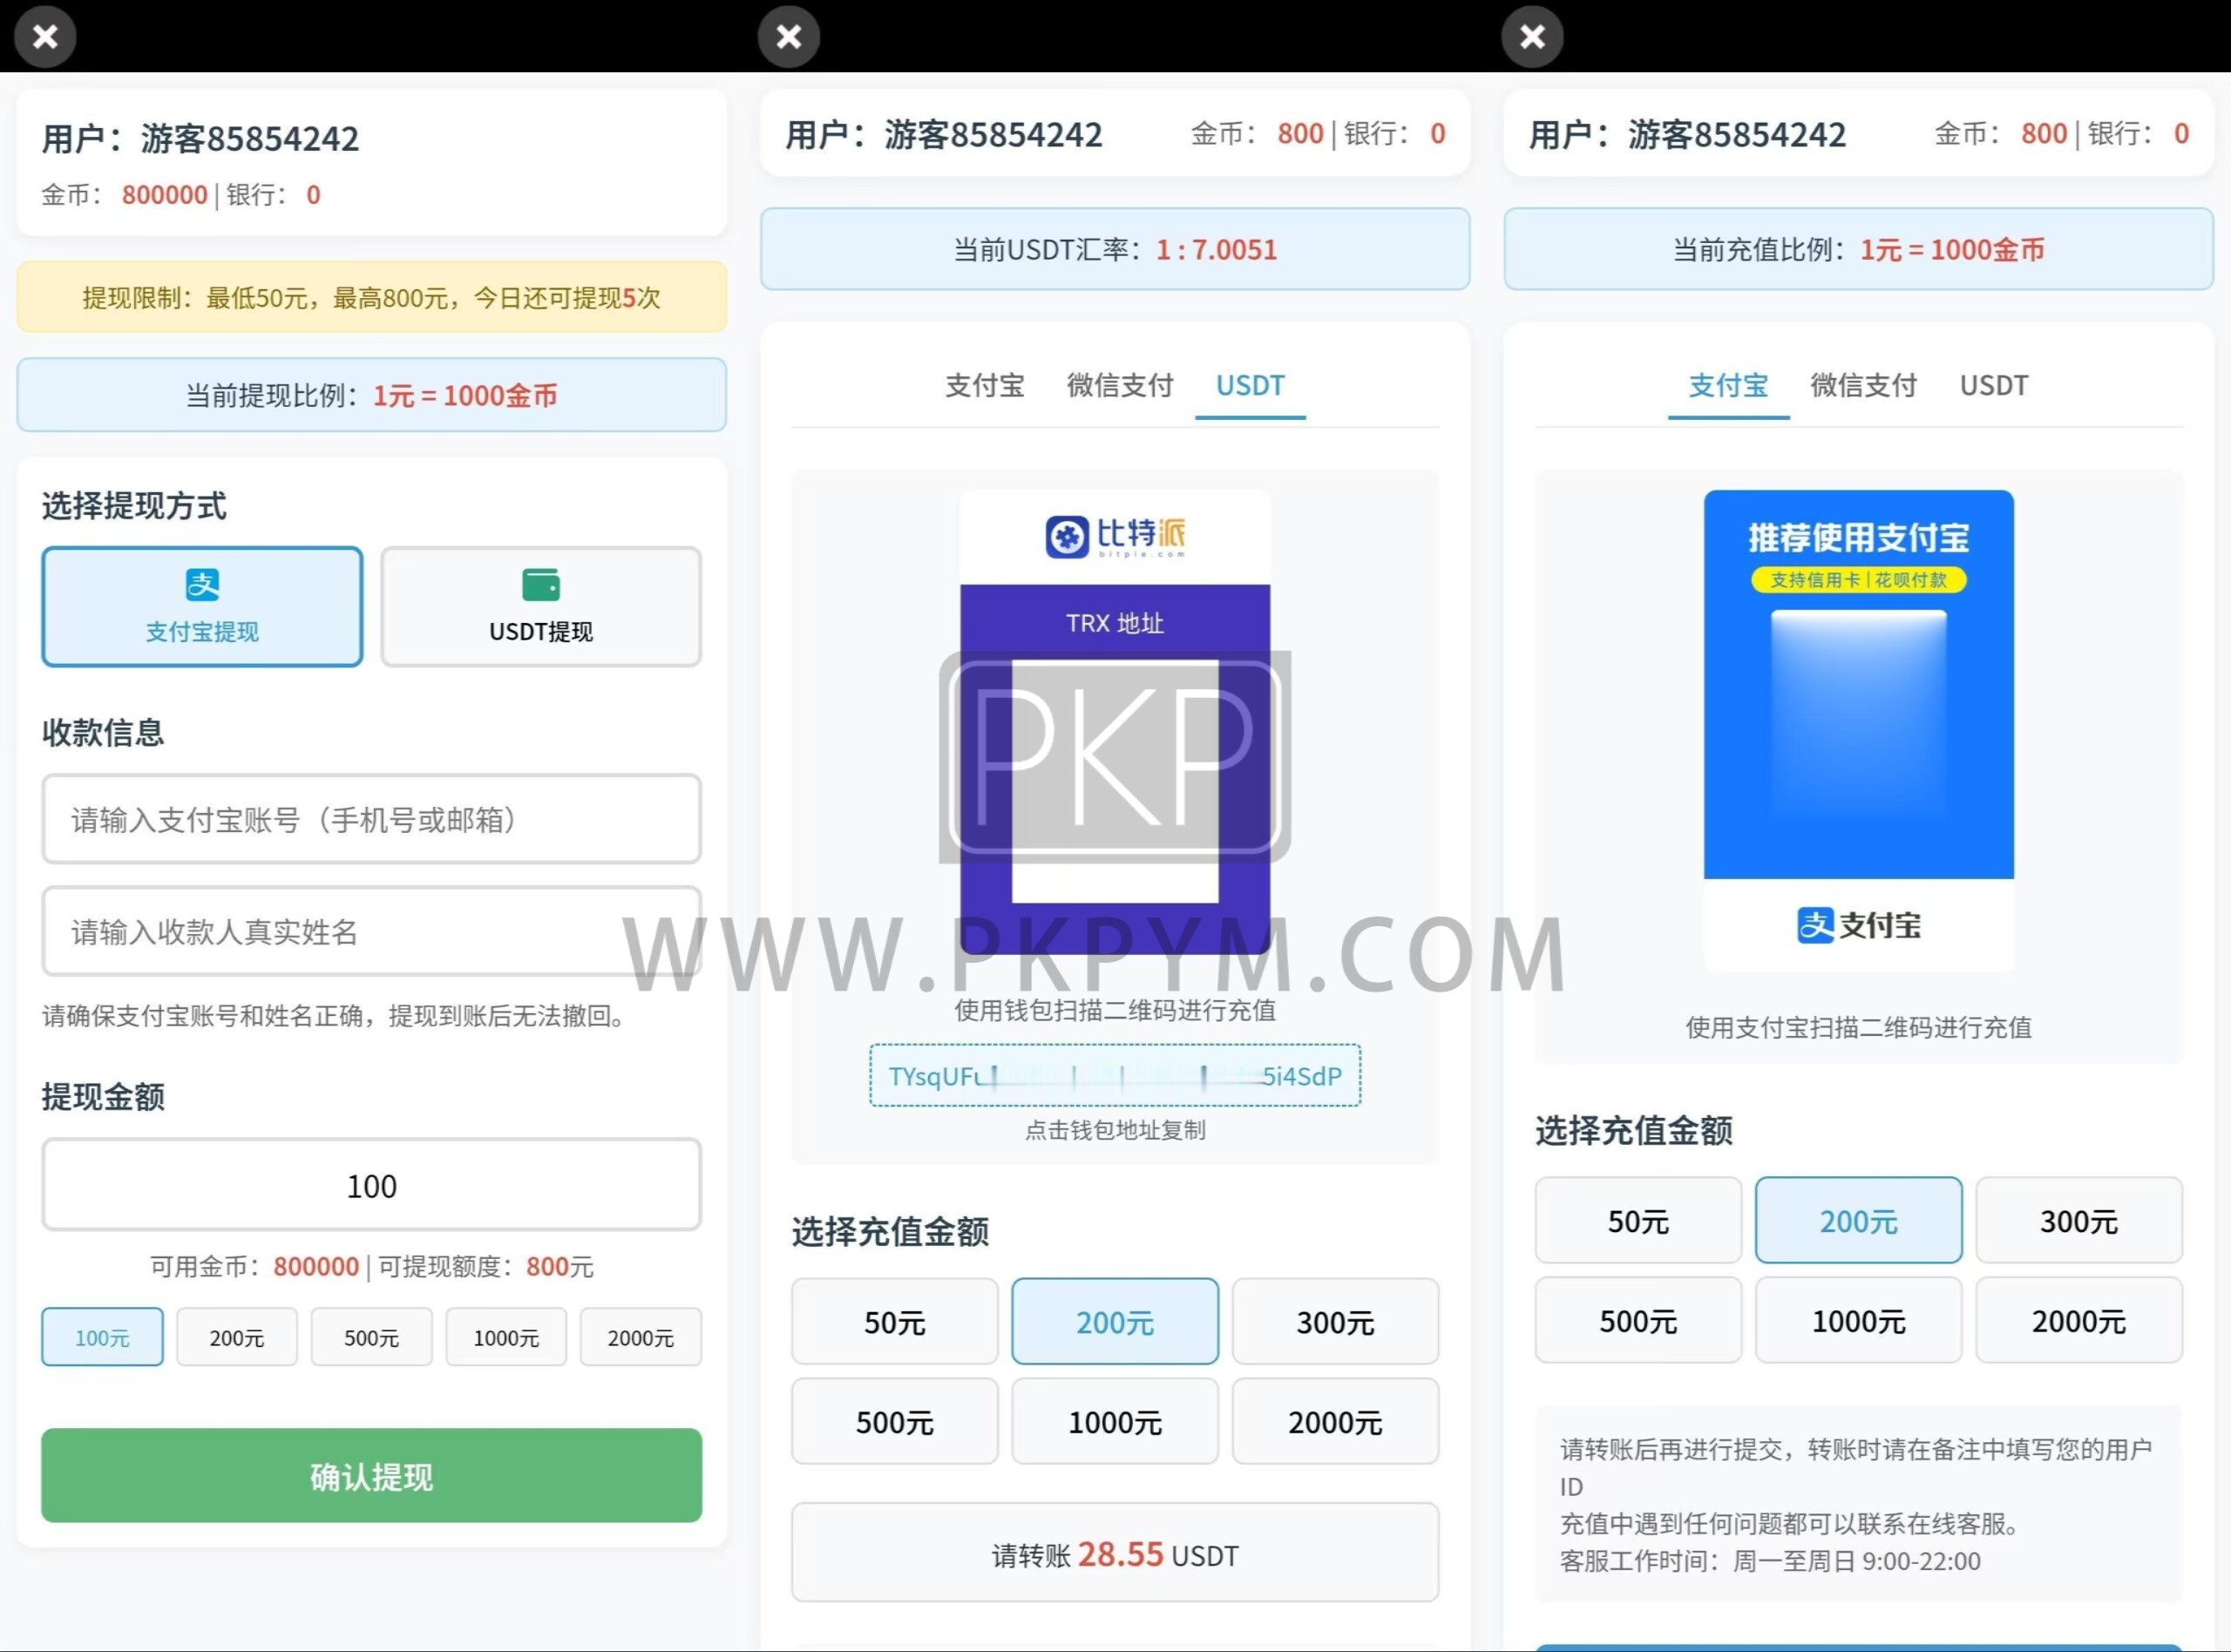The height and width of the screenshot is (1652, 2231).
Task: Choose the 支付宝提现 withdrawal method
Action: point(202,606)
